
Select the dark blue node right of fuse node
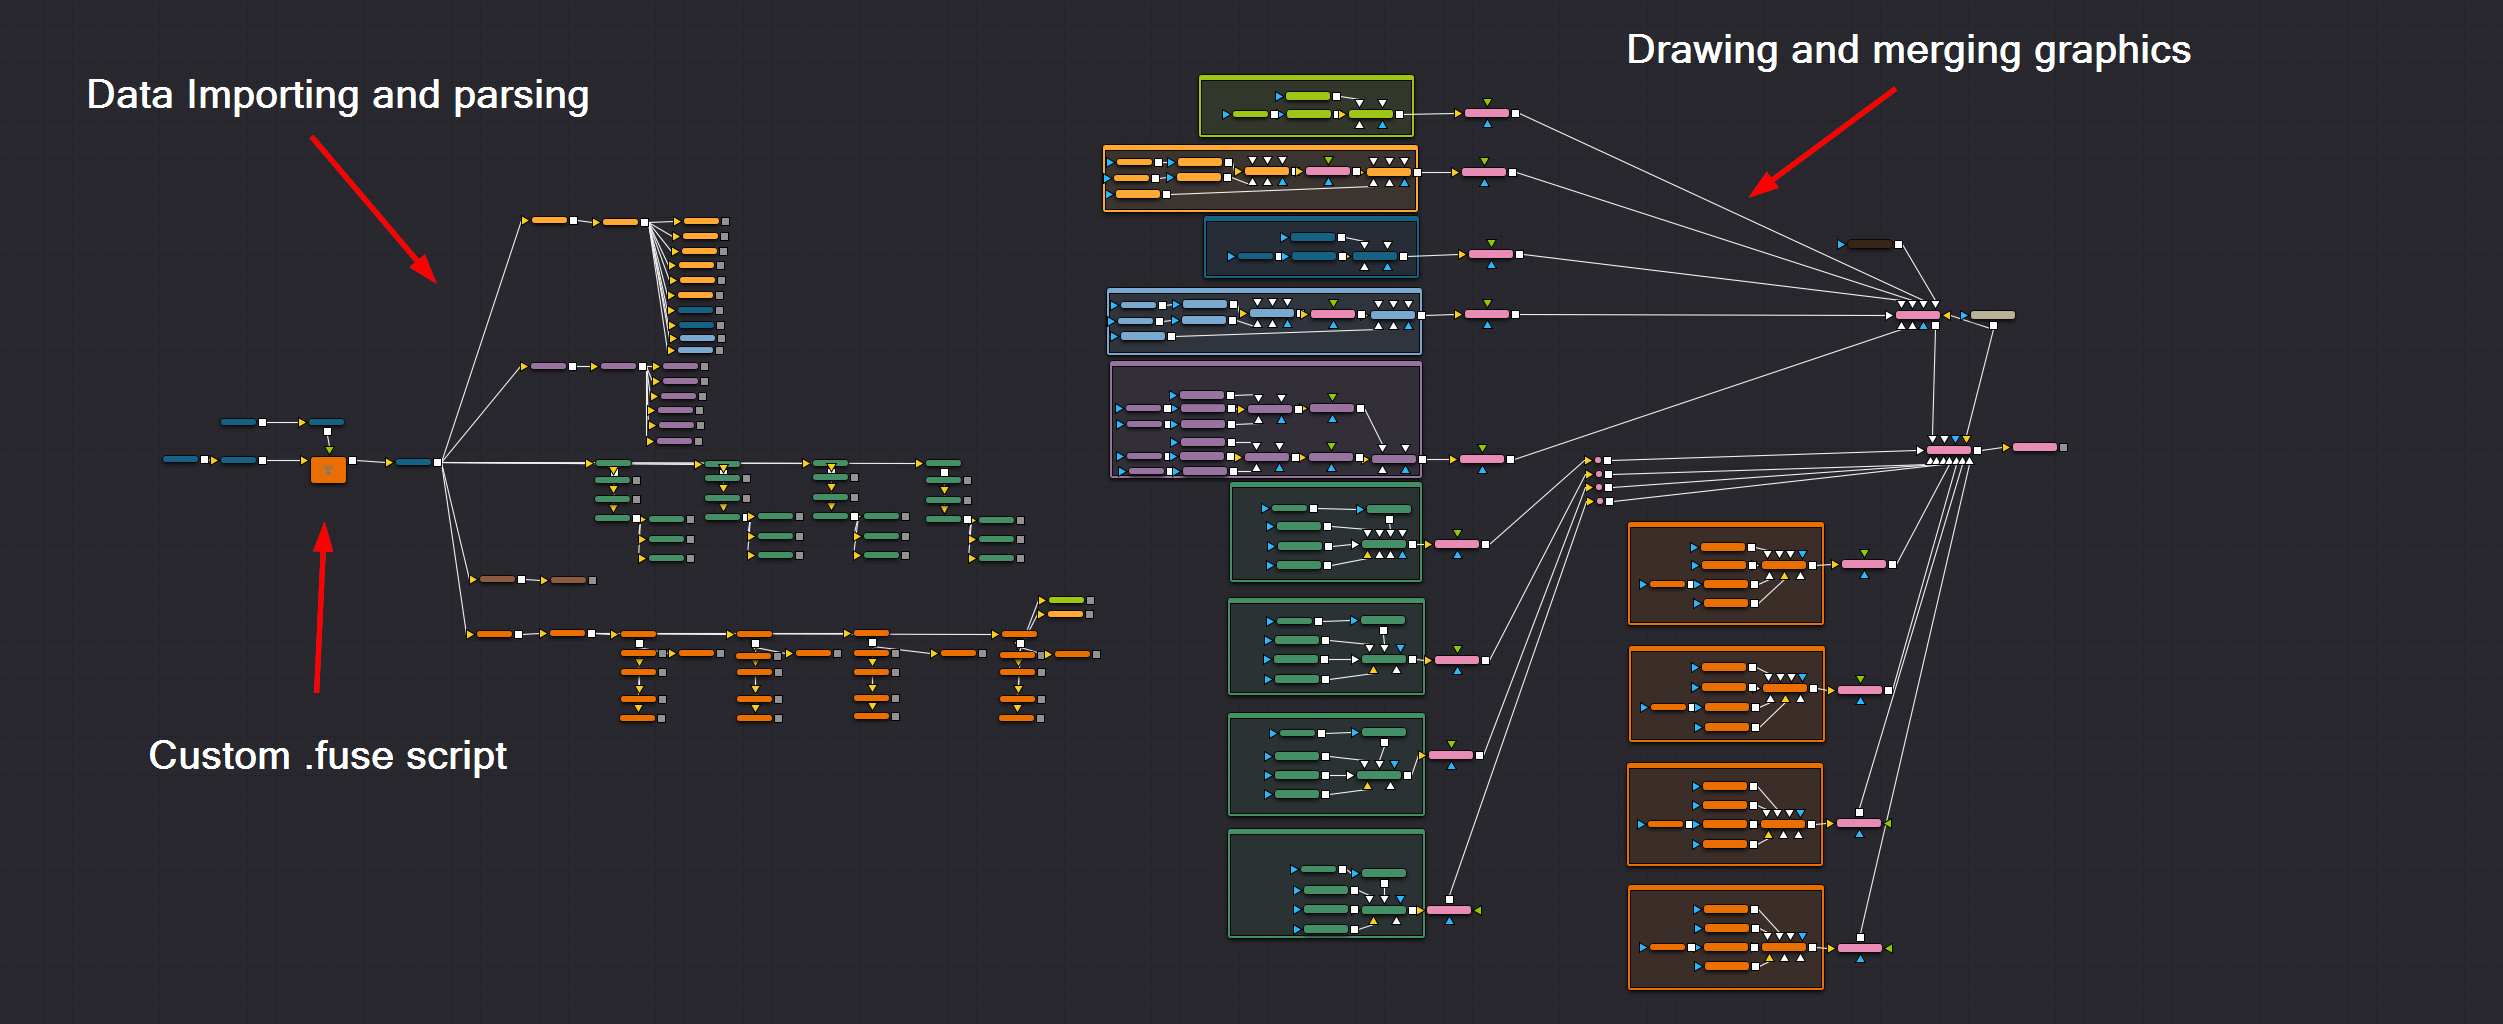click(x=412, y=462)
